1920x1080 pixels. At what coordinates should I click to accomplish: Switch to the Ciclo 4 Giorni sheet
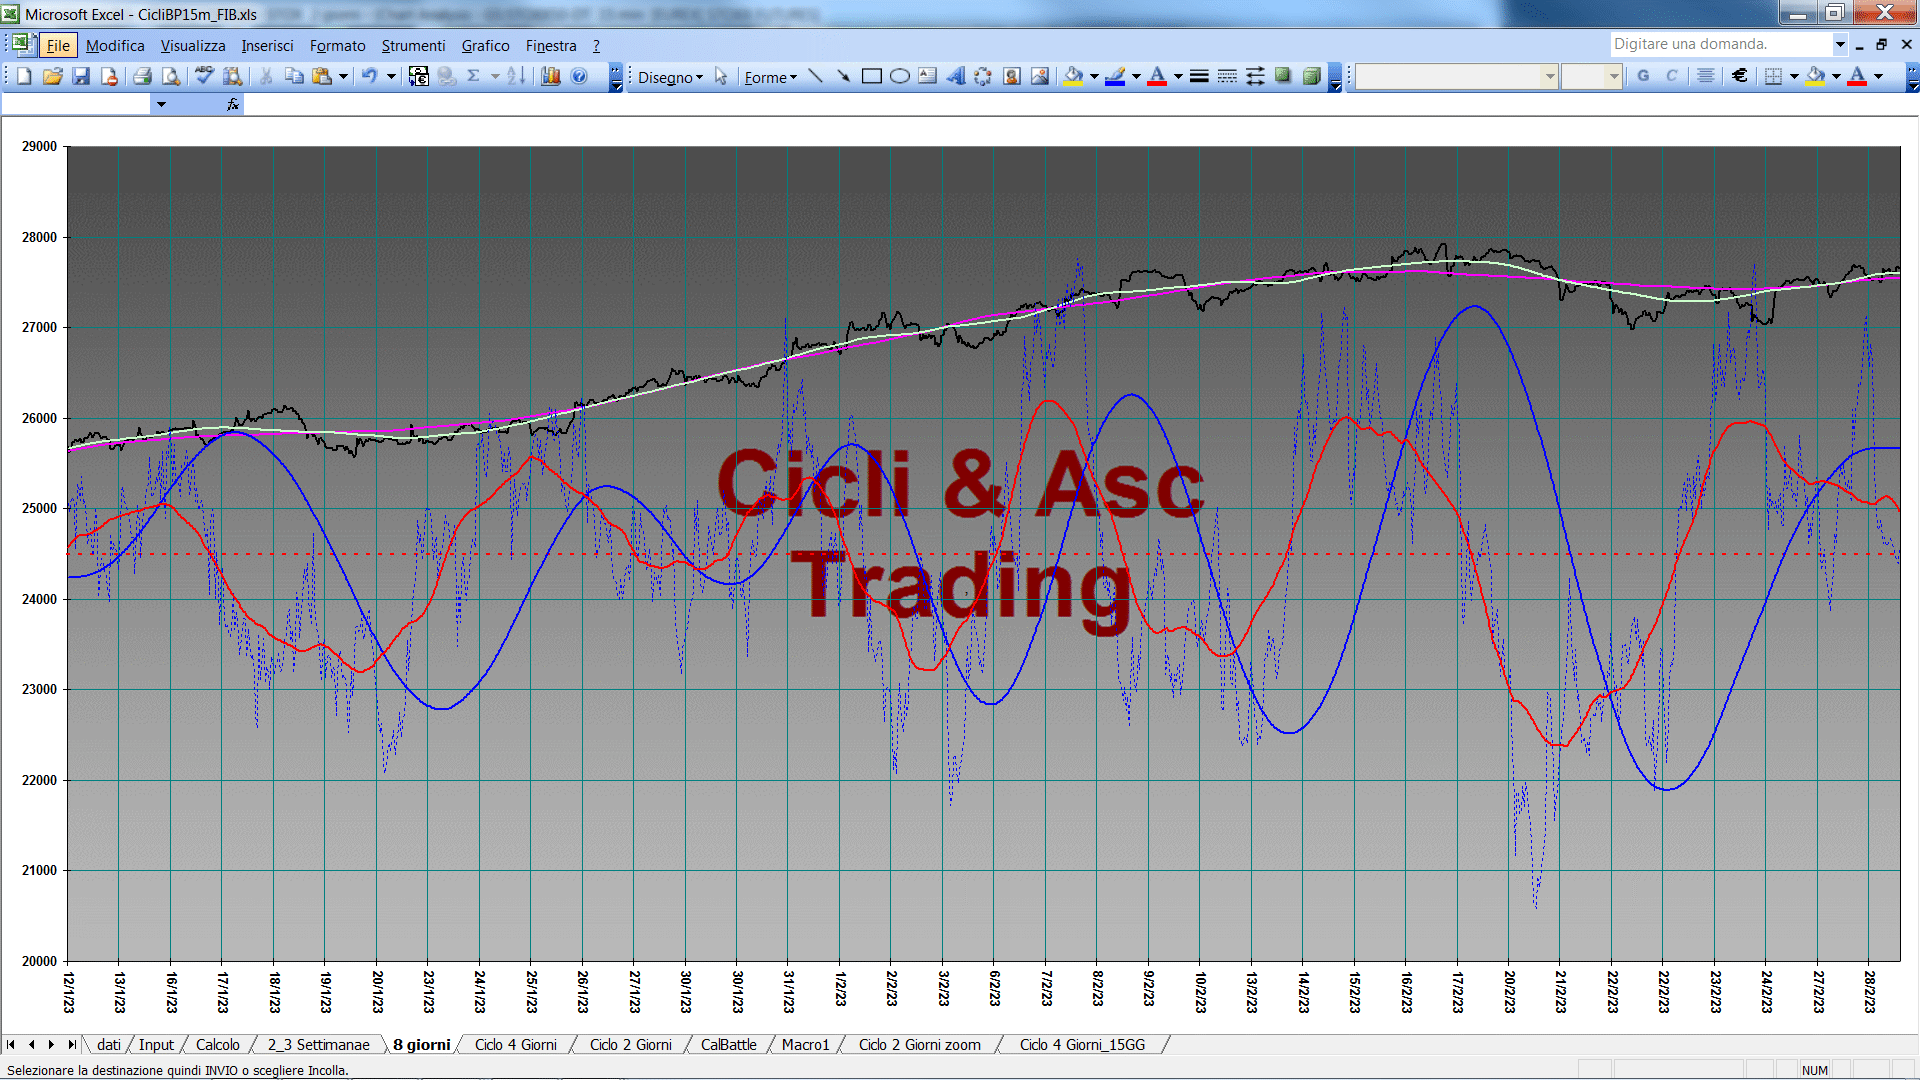(515, 1045)
